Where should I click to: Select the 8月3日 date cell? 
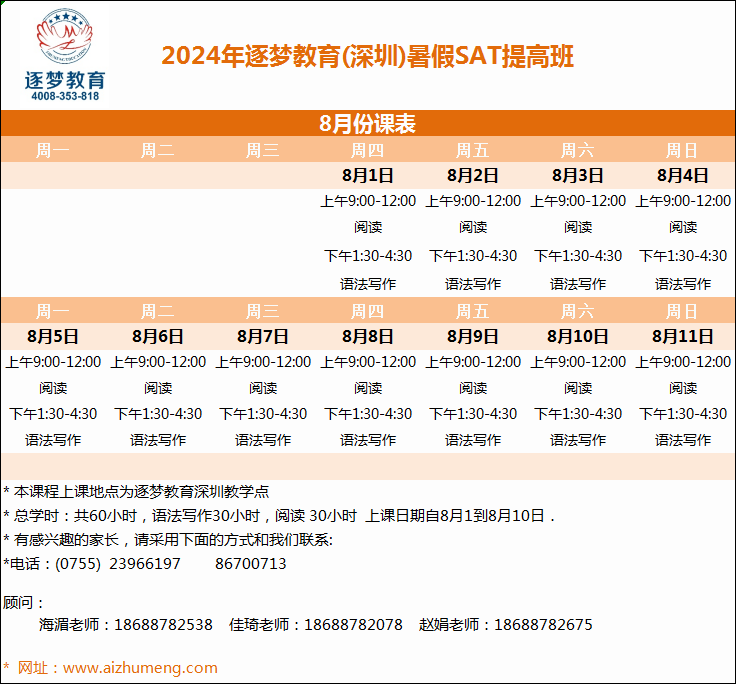[x=578, y=176]
